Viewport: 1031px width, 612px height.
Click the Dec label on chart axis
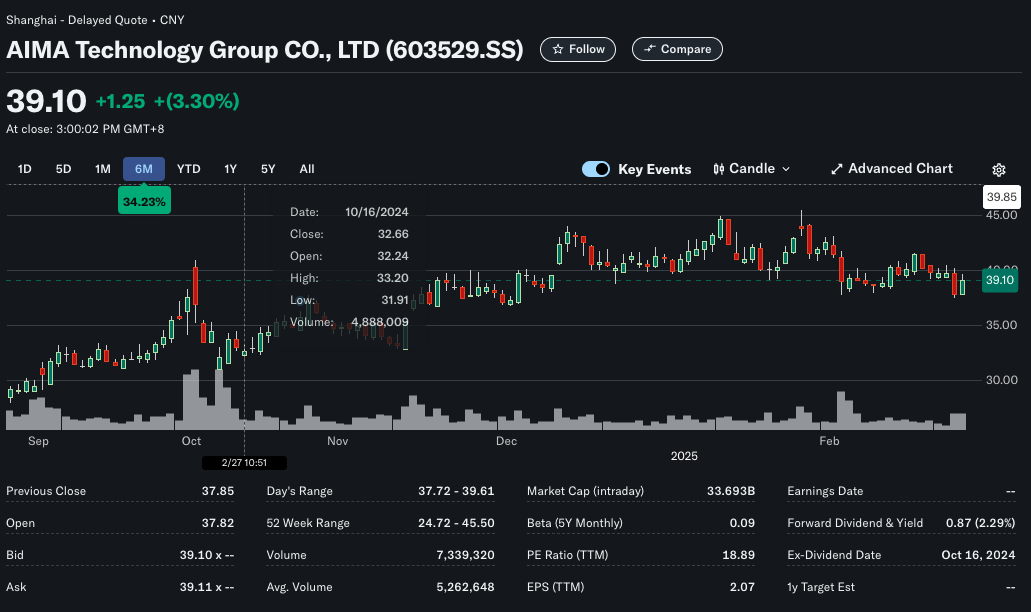pyautogui.click(x=506, y=441)
